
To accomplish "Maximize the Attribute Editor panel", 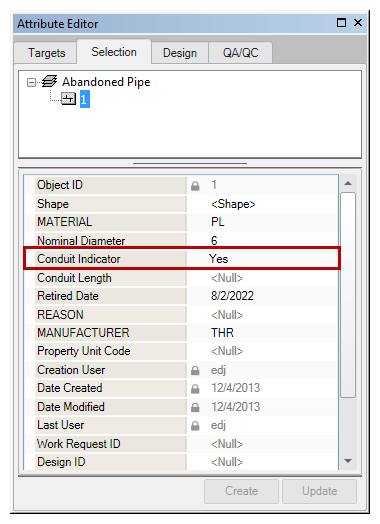I will (341, 23).
